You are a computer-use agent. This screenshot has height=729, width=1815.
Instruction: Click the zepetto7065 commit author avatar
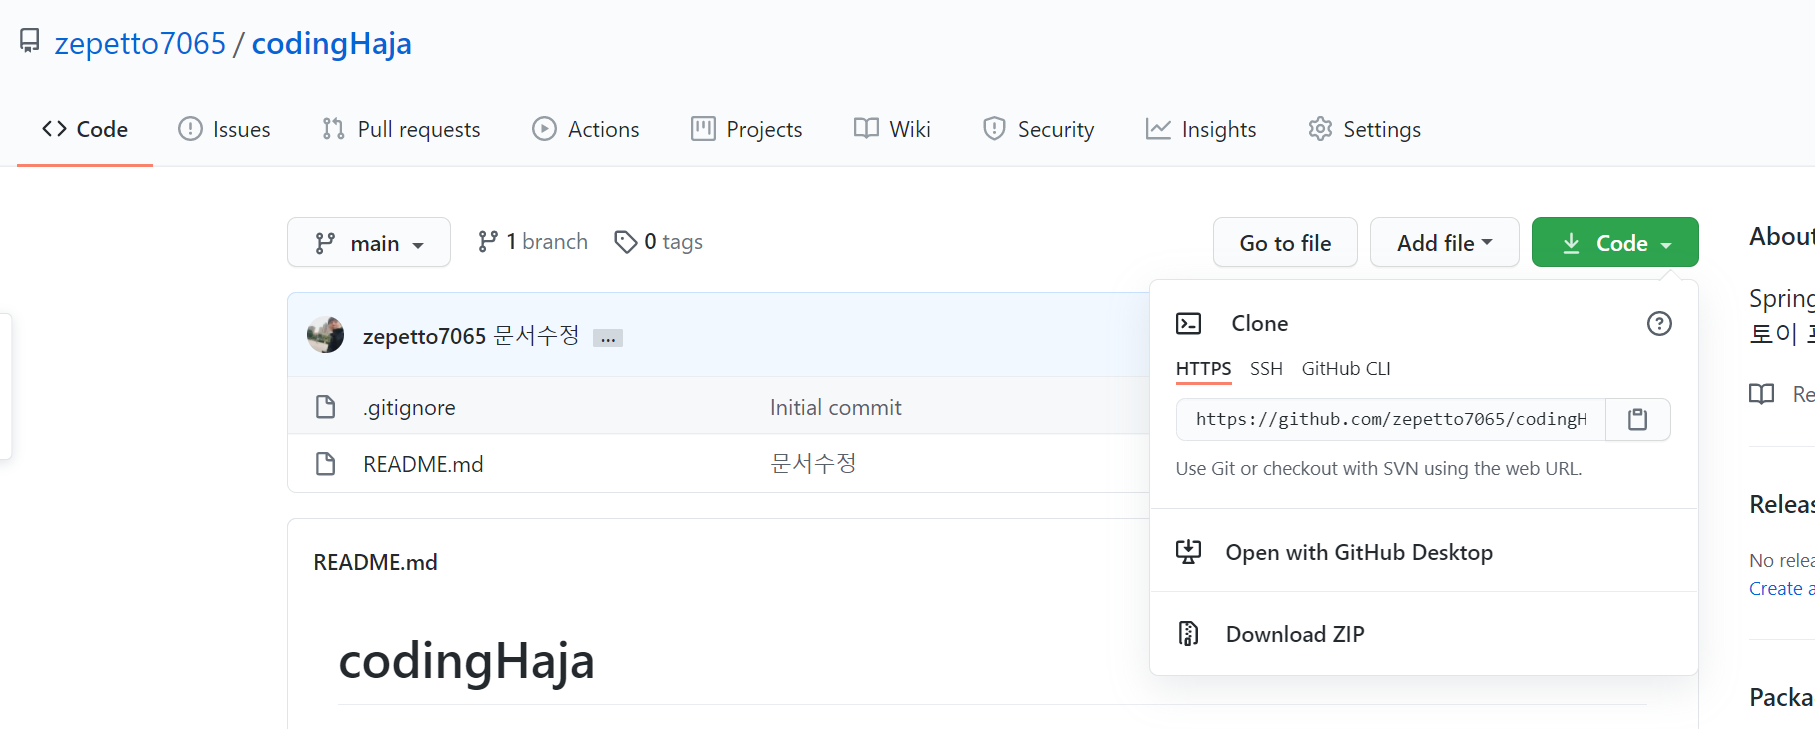coord(325,335)
